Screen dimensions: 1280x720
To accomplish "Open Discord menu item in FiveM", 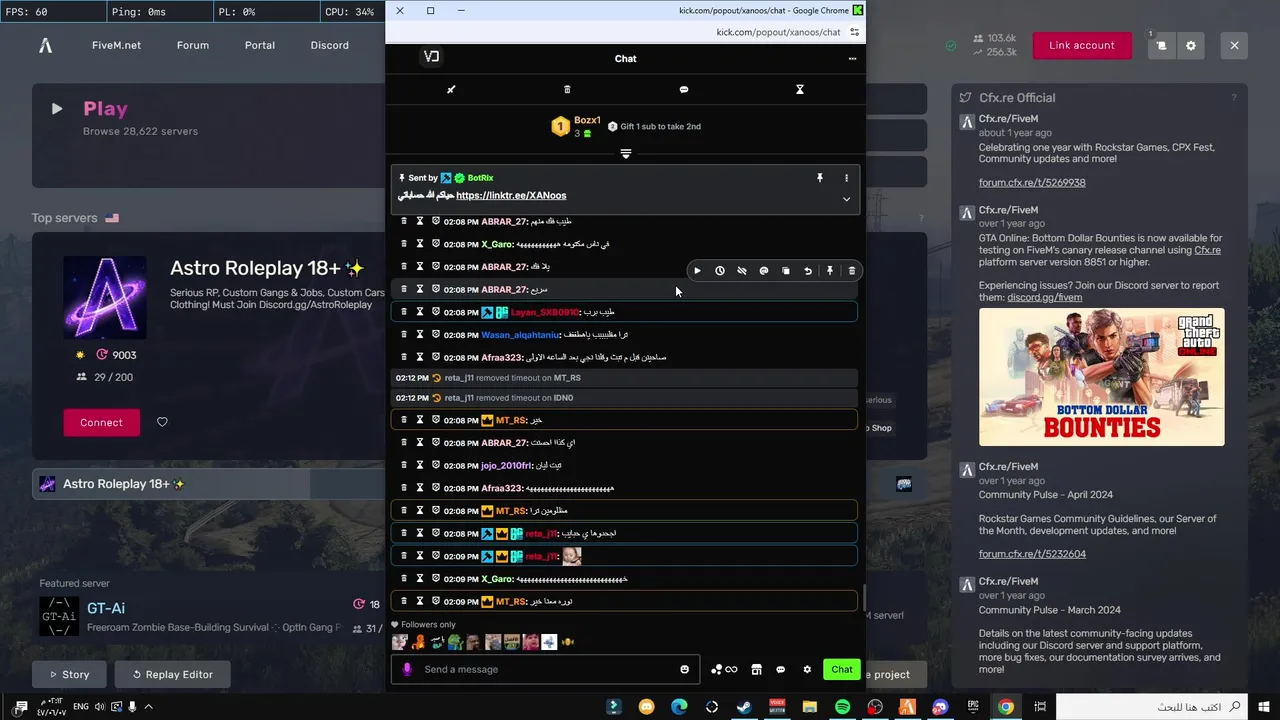I will [330, 45].
